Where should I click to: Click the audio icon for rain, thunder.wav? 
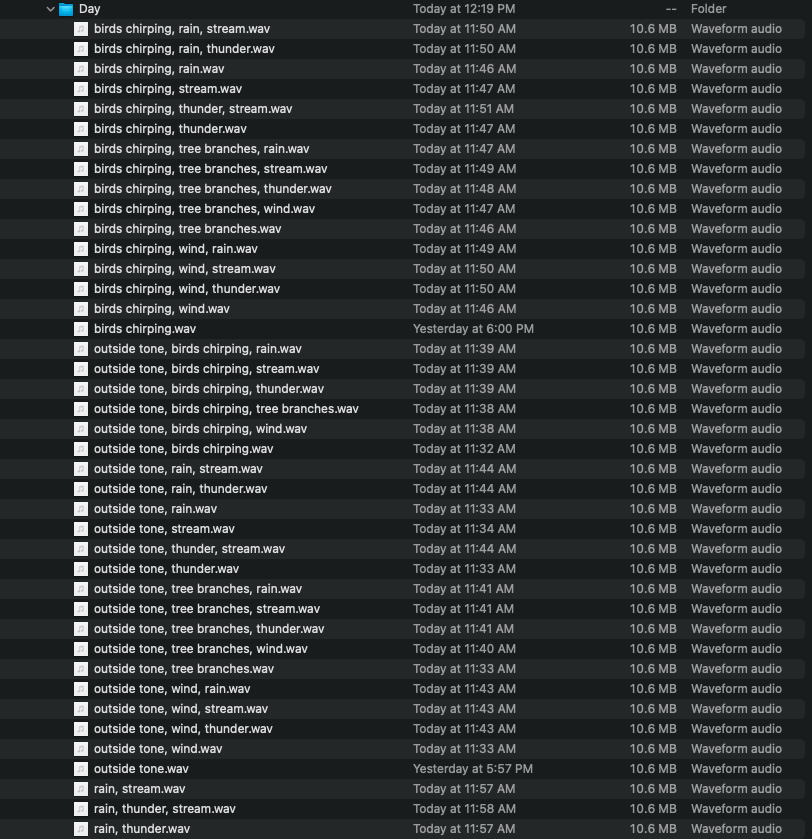(x=81, y=829)
